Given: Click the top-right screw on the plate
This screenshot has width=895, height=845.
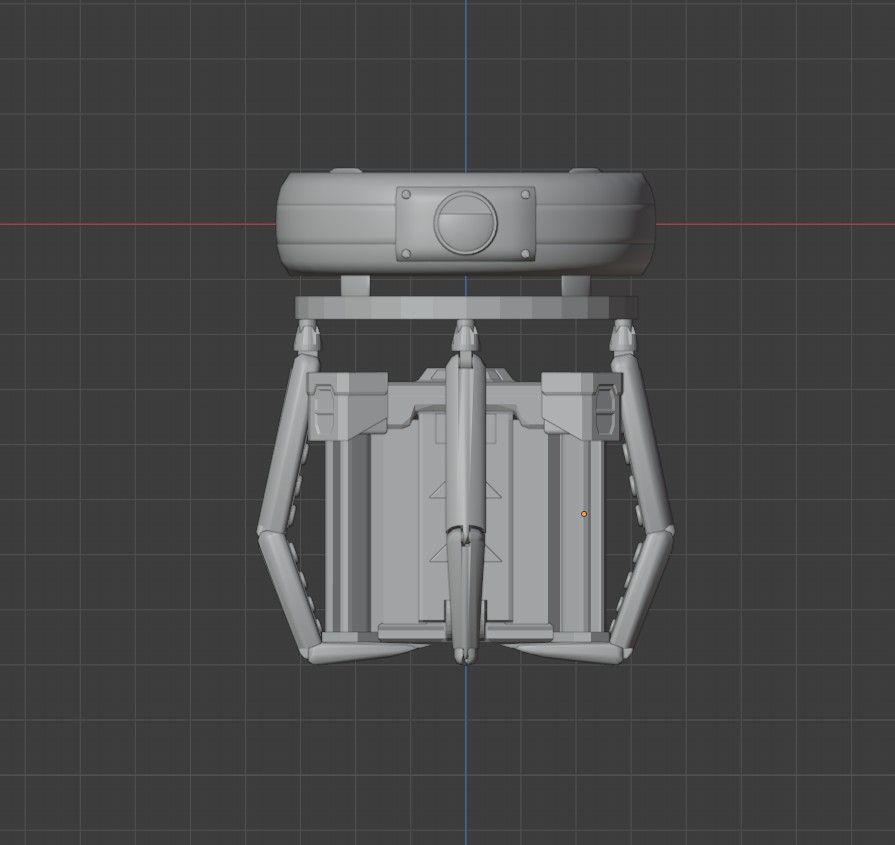Looking at the screenshot, I should [x=525, y=195].
